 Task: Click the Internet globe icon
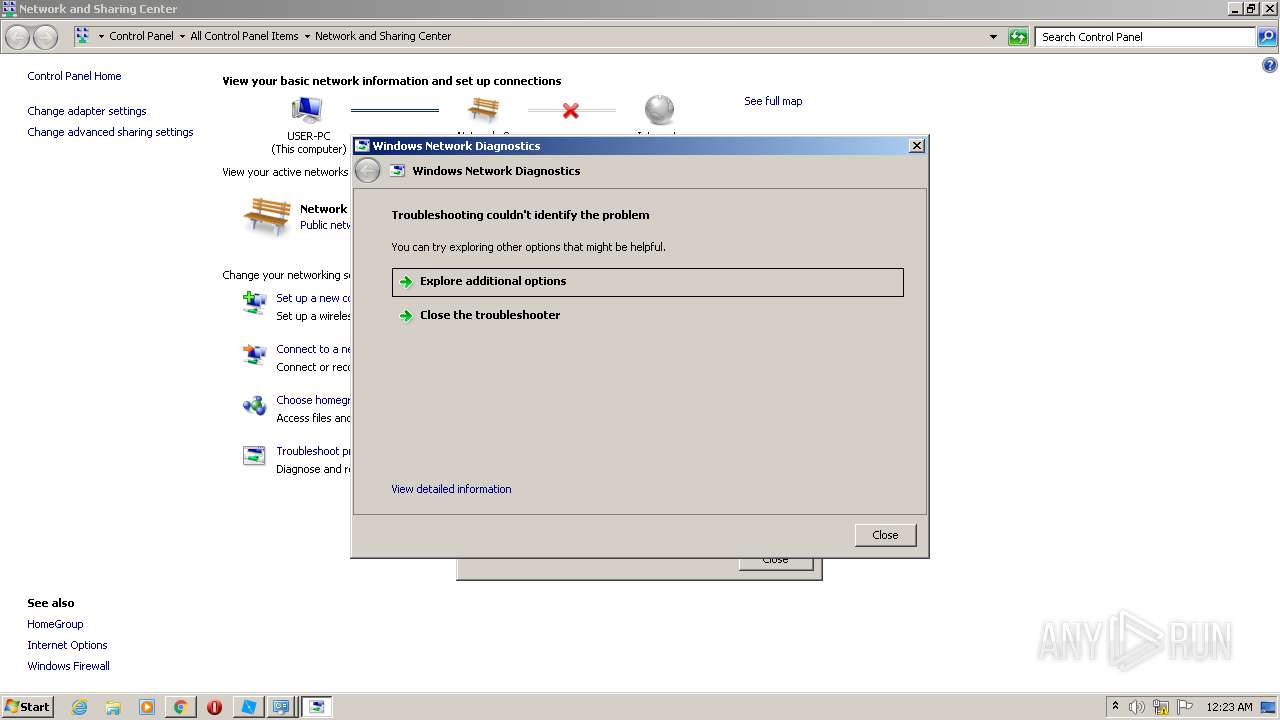pos(659,110)
